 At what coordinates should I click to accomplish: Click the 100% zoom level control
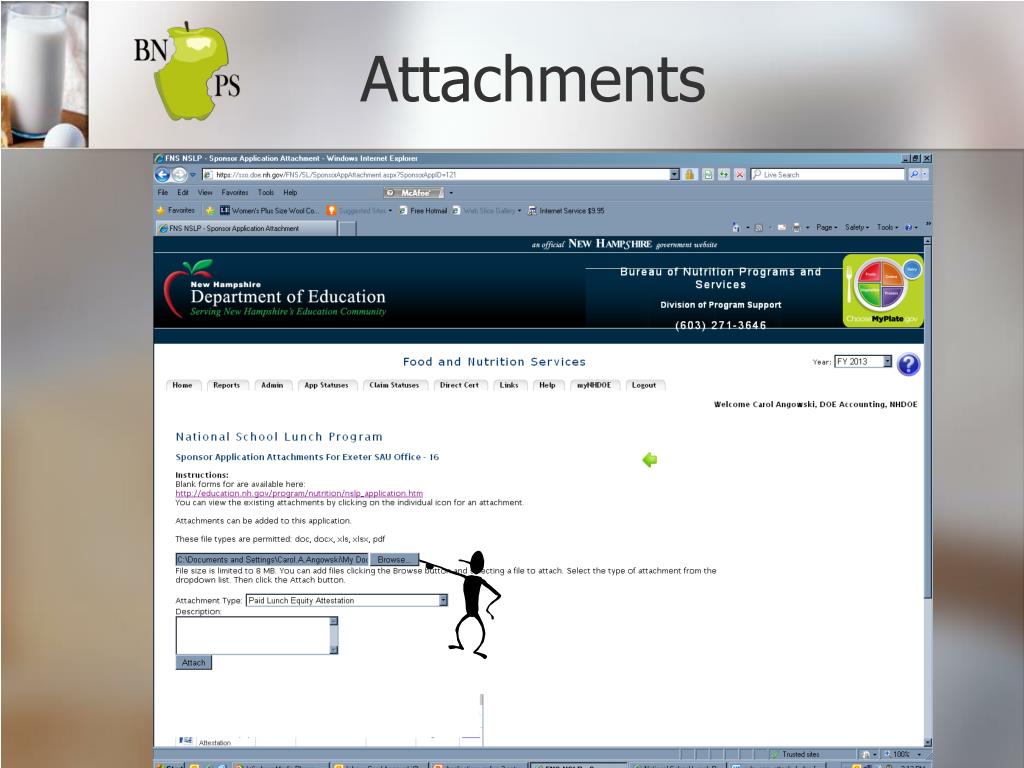904,754
